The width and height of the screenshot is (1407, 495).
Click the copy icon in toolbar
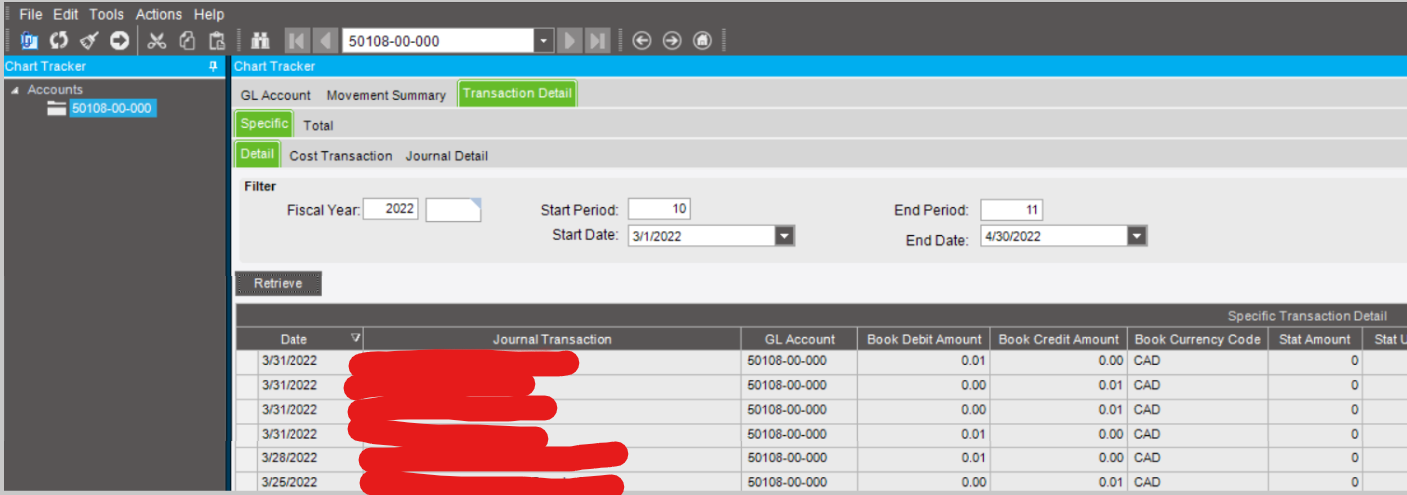pos(186,41)
